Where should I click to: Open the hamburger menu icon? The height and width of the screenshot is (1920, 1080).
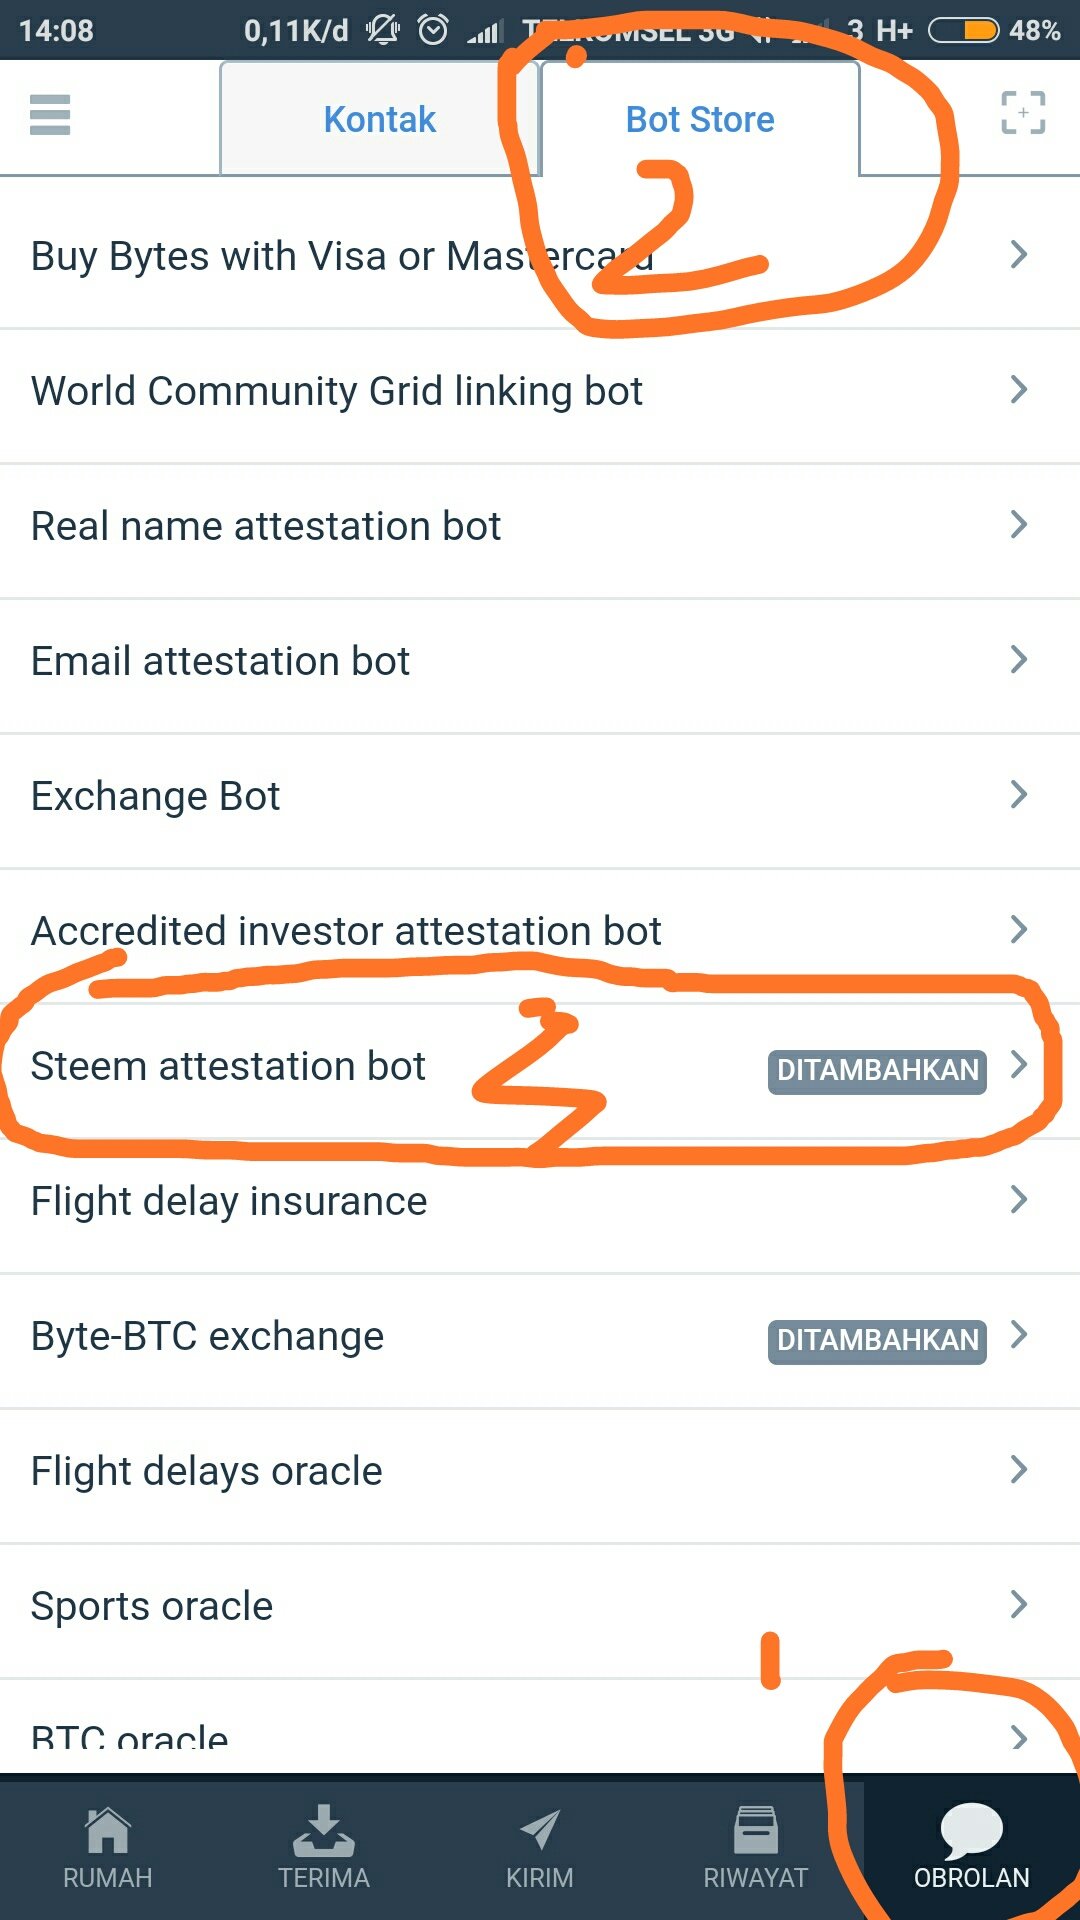point(50,115)
